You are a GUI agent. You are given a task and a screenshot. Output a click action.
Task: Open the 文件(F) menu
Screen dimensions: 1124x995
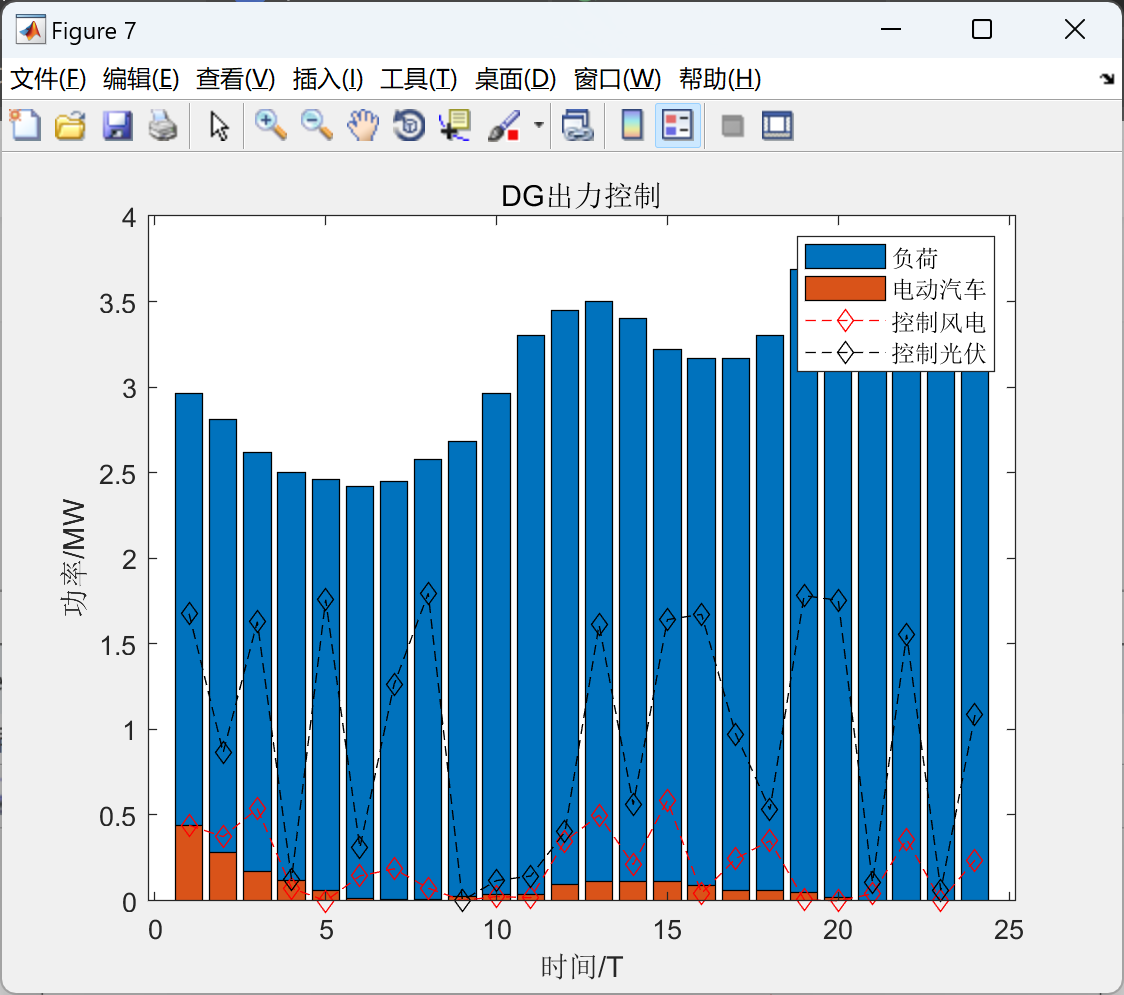48,79
